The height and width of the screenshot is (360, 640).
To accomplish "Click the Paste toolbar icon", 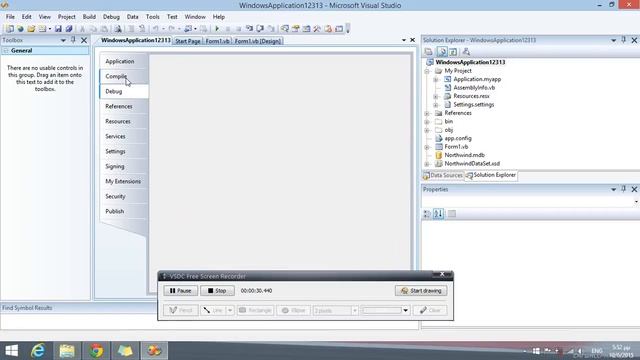I will click(x=104, y=29).
